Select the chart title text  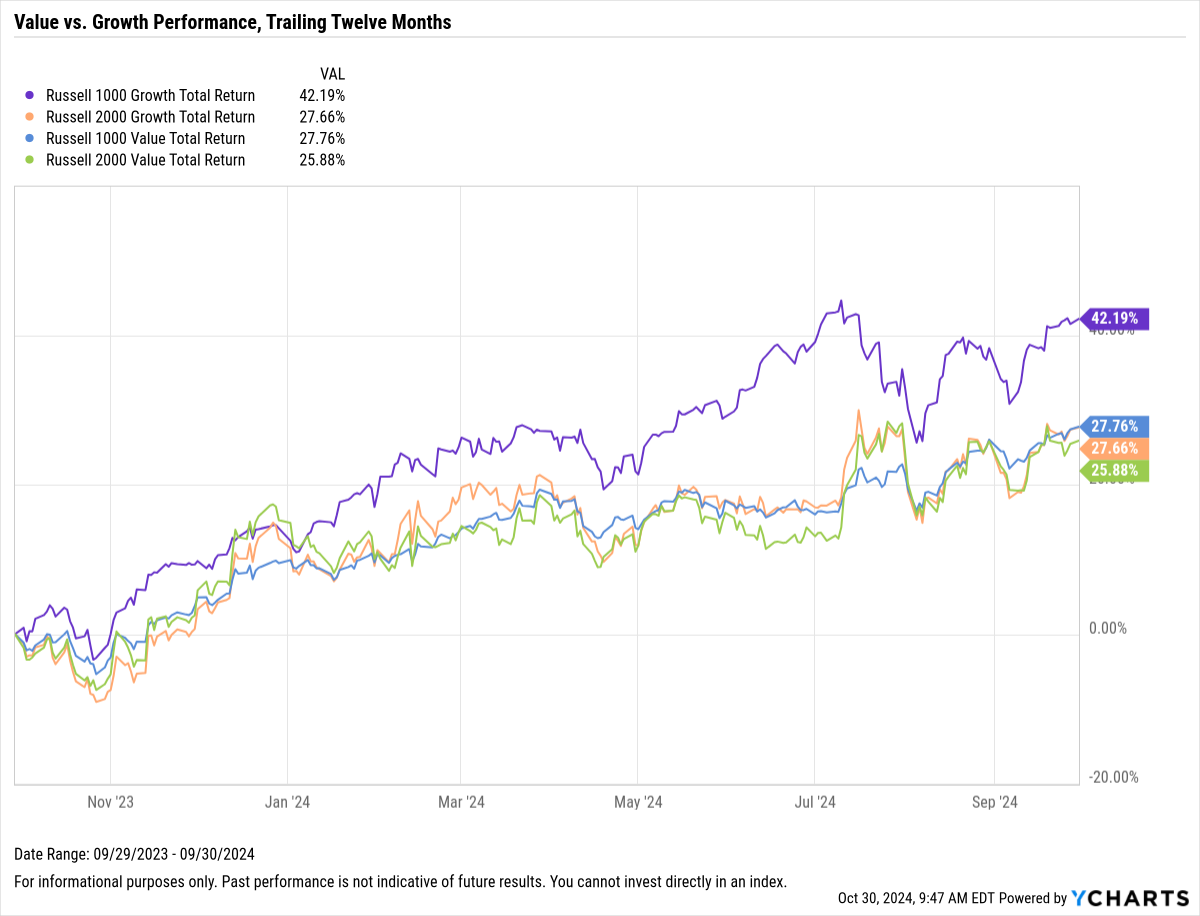(x=232, y=21)
